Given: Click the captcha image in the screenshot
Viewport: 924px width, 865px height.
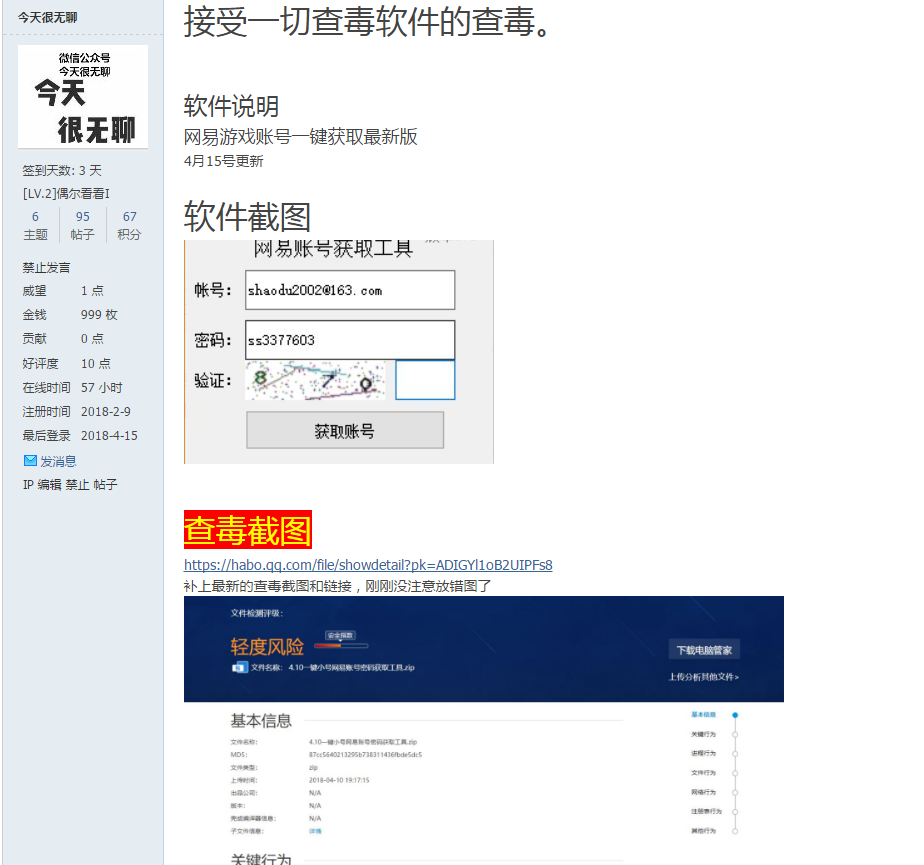Looking at the screenshot, I should 315,380.
